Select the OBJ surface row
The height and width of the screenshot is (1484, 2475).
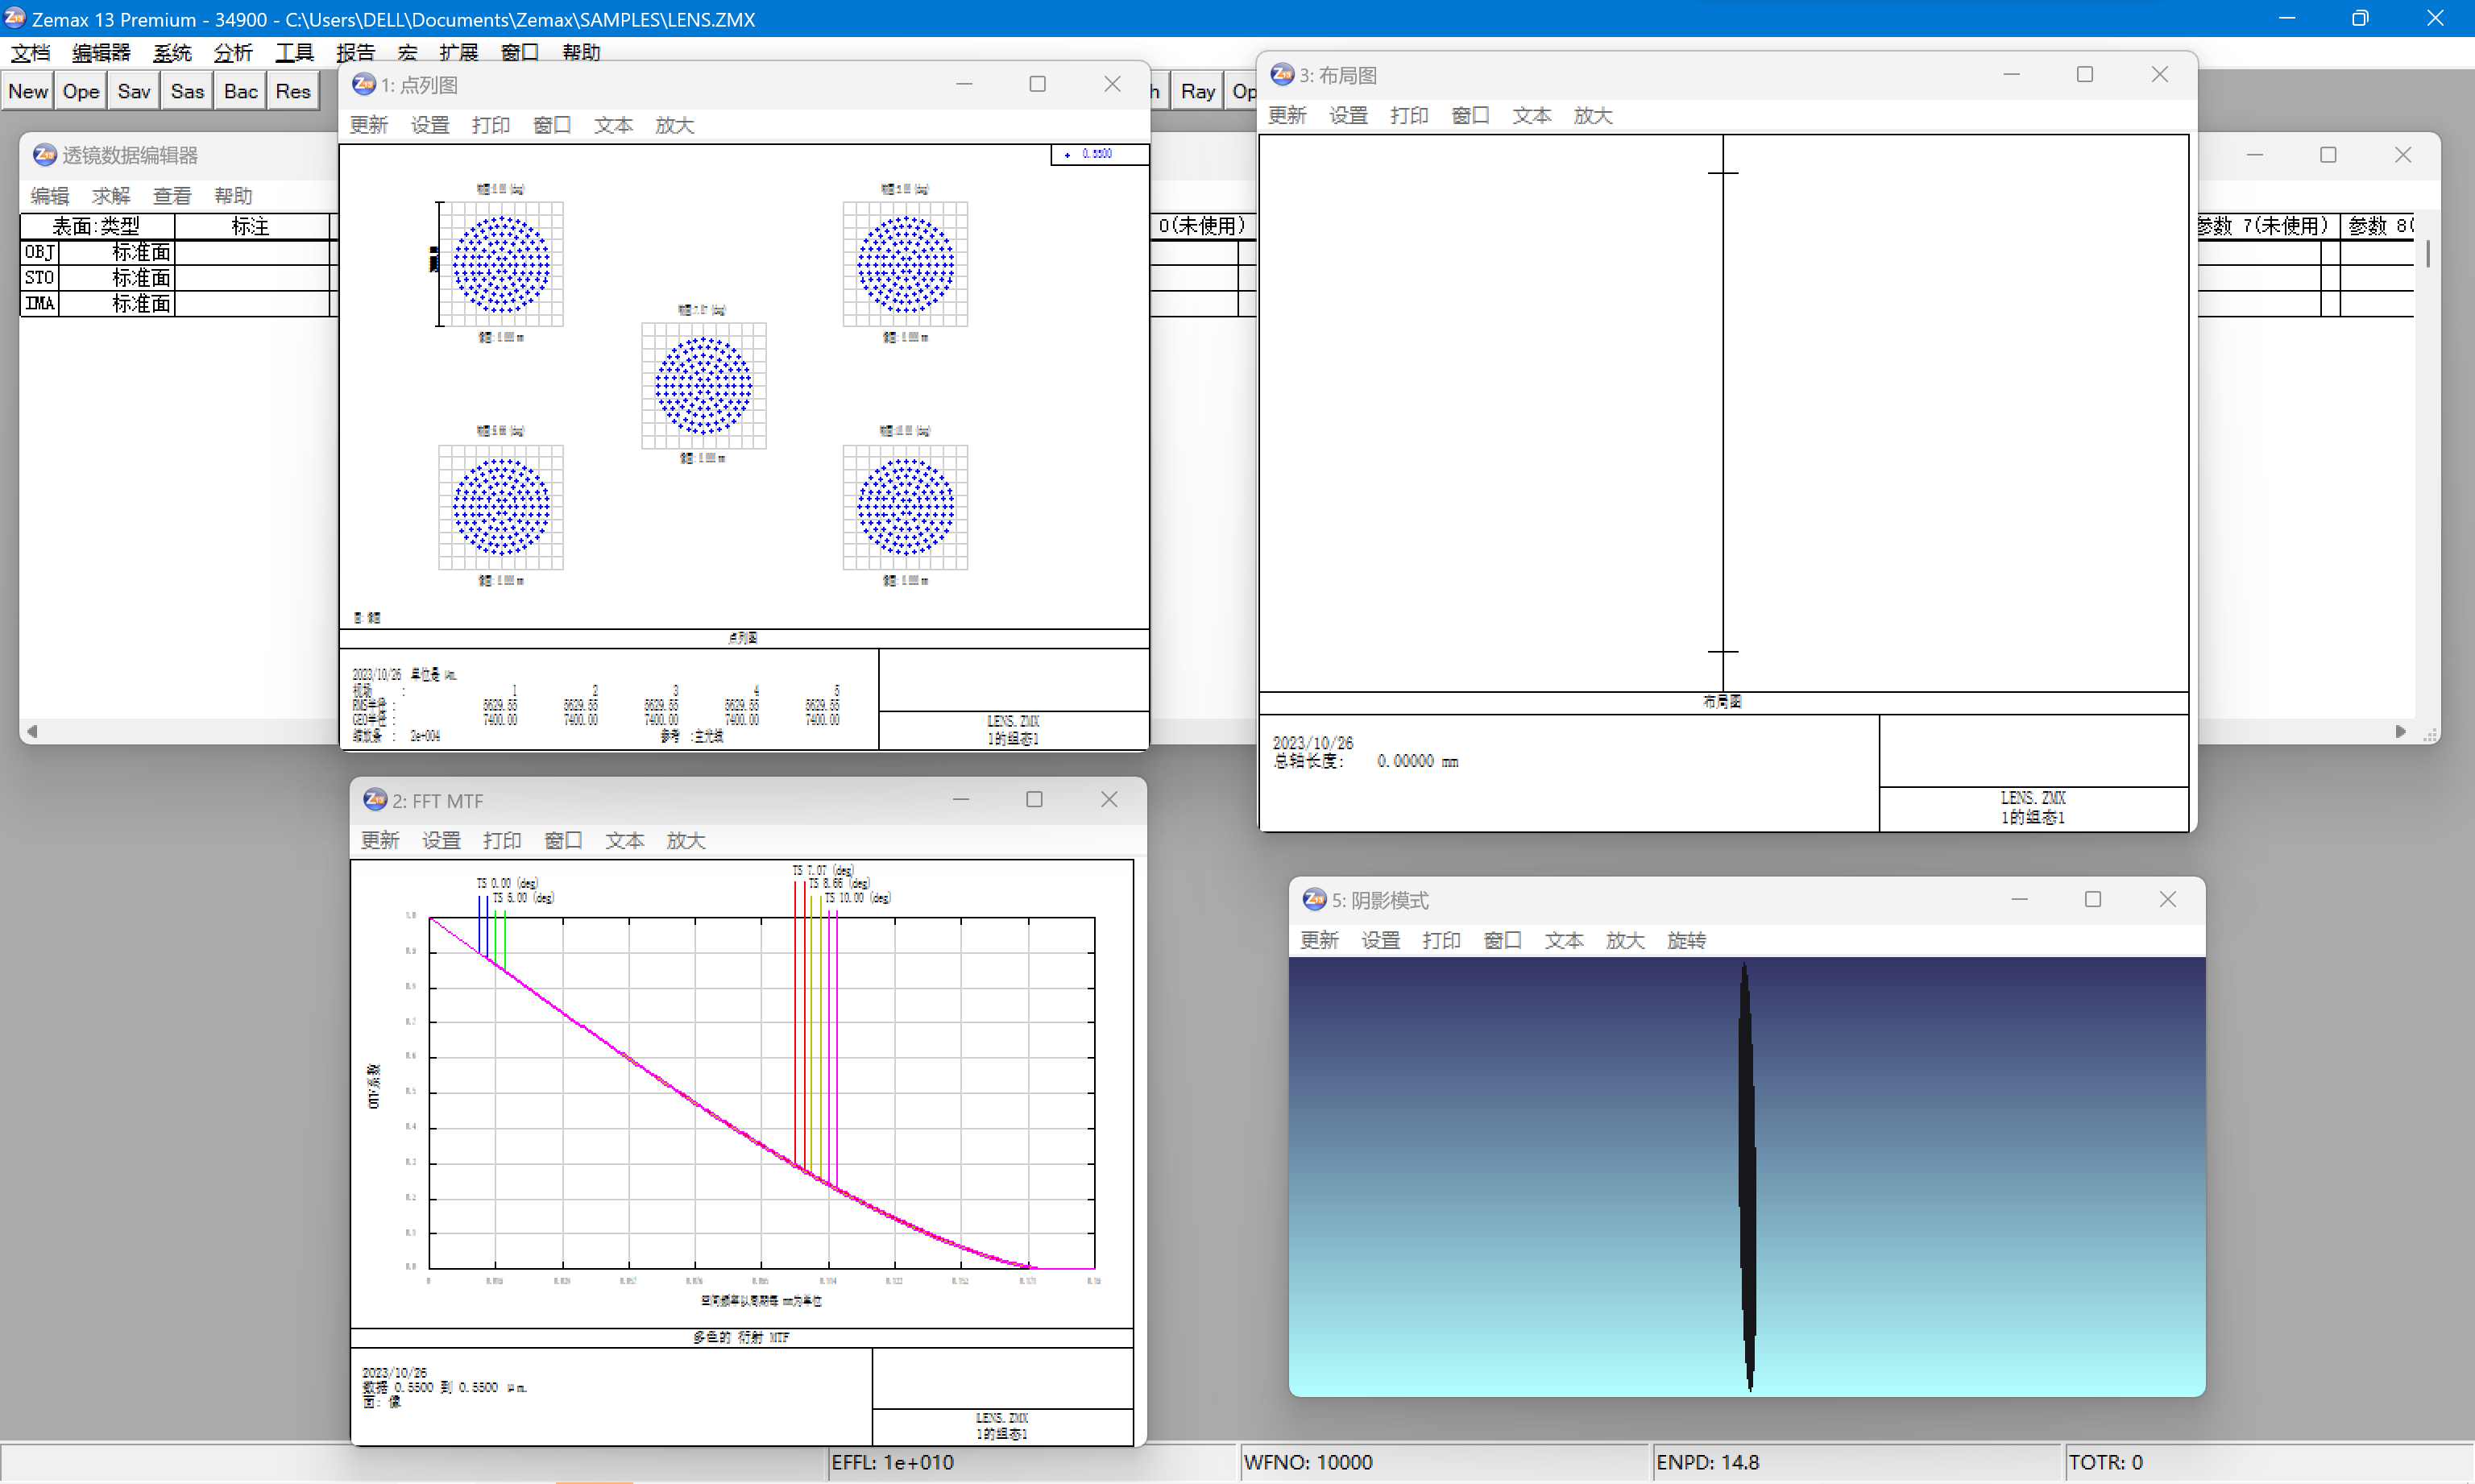[x=40, y=252]
